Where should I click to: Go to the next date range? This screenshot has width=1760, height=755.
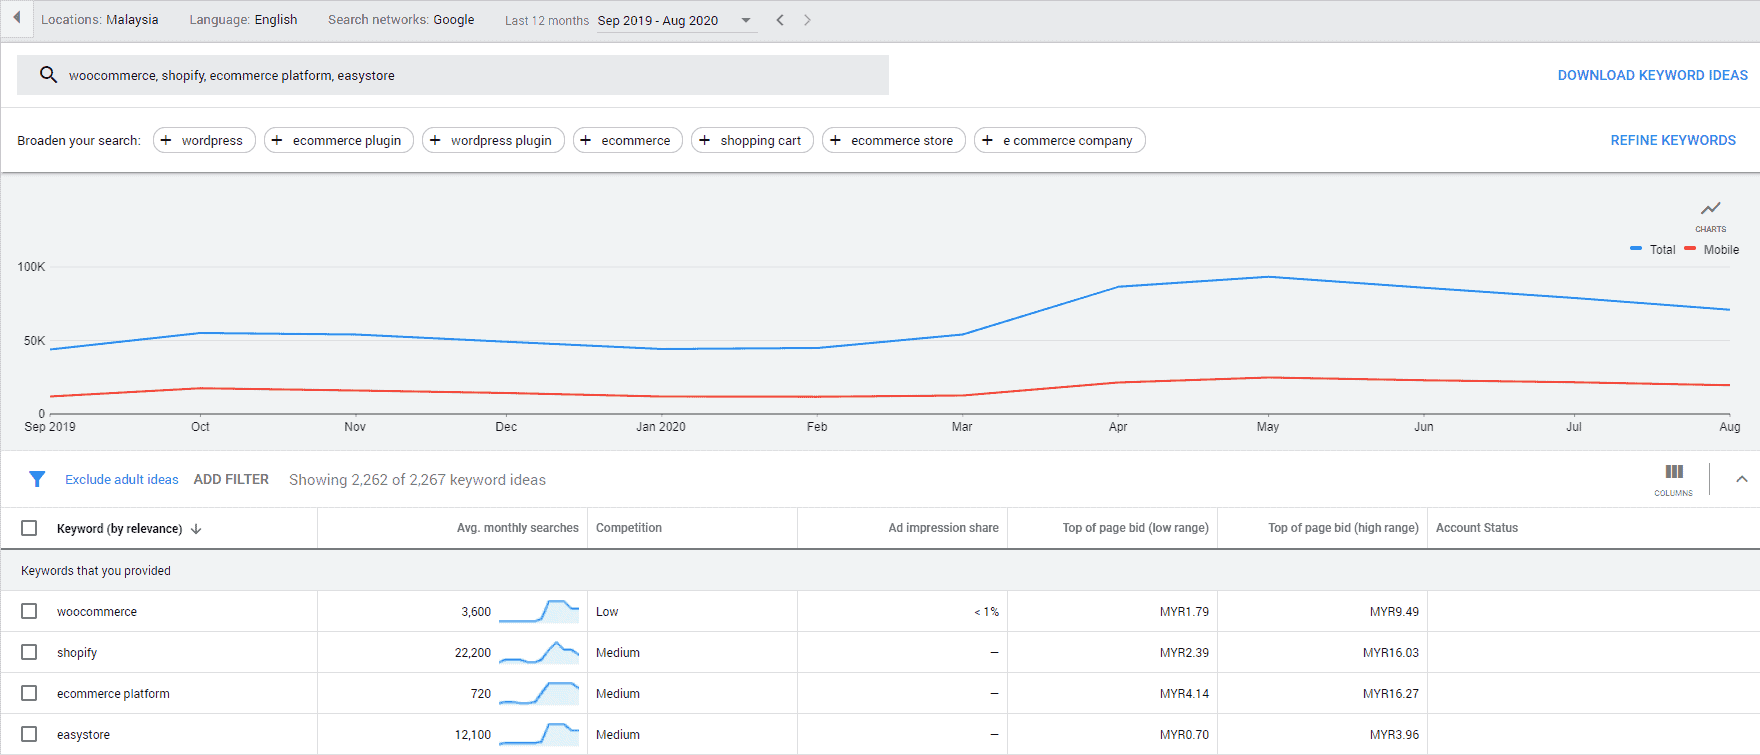pos(807,20)
